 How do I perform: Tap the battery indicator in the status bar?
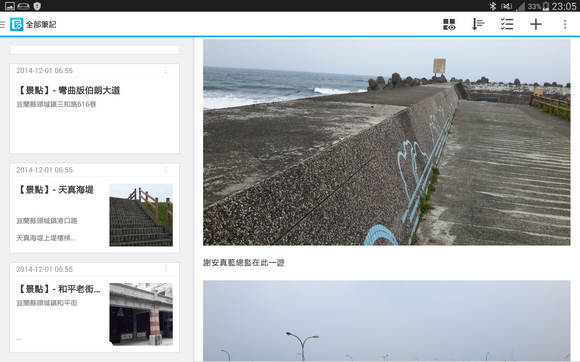click(546, 6)
